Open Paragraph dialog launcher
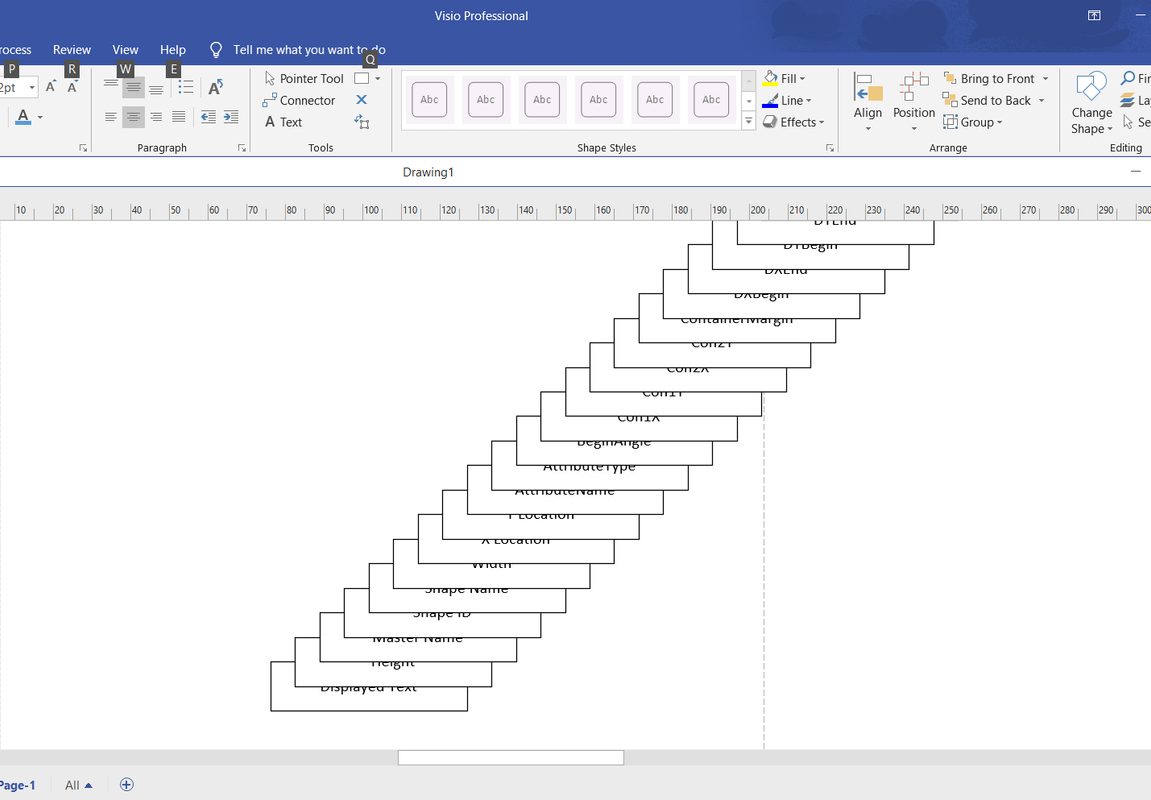1151x800 pixels. [x=242, y=148]
